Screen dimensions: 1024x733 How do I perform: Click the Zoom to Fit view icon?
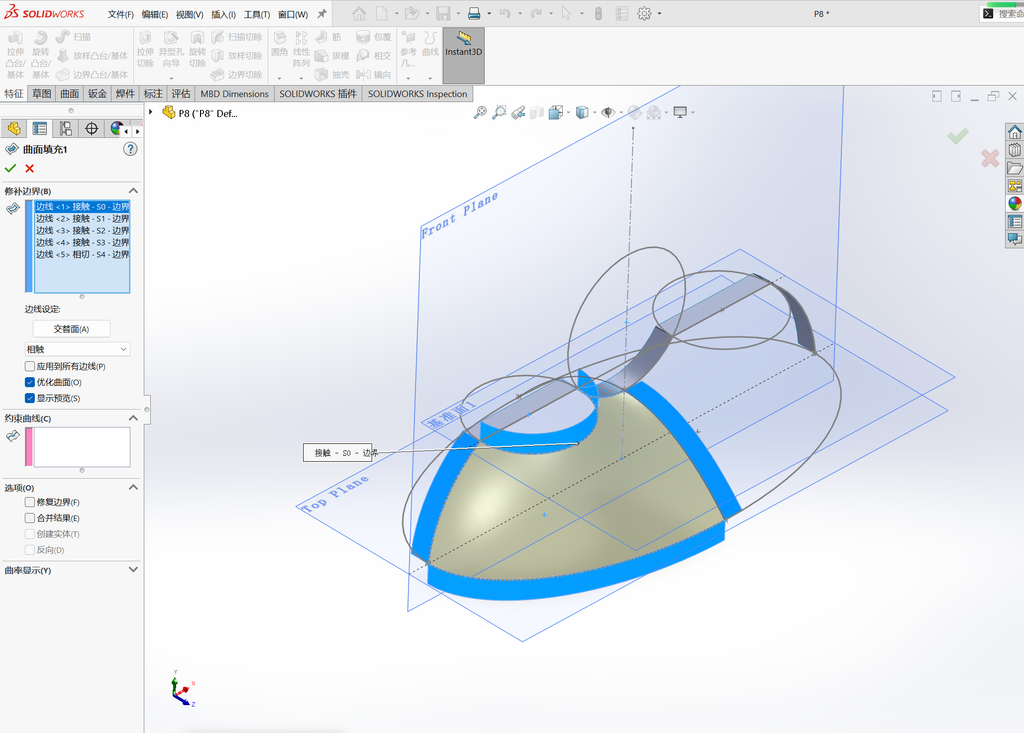[480, 112]
